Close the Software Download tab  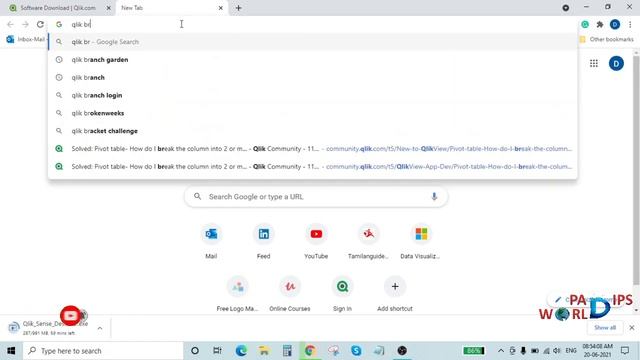pyautogui.click(x=109, y=8)
